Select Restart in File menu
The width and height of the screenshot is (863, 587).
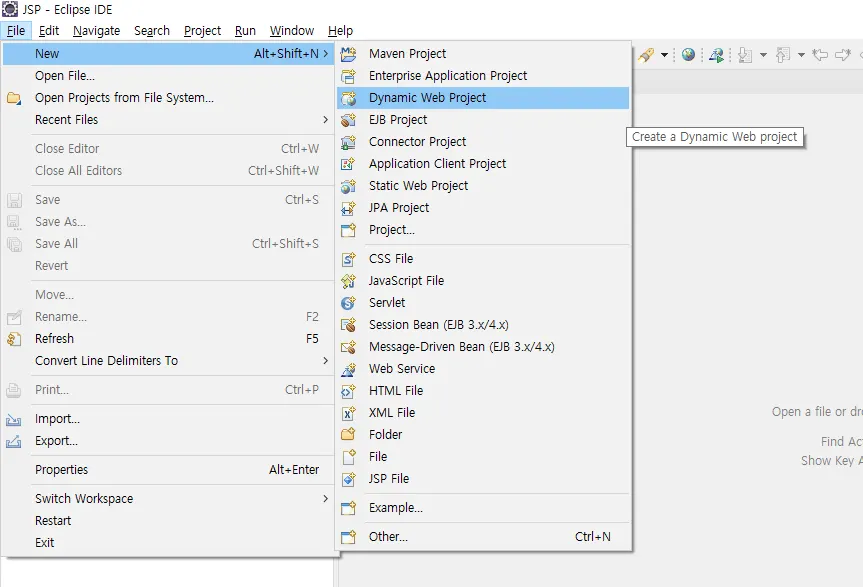pos(168,521)
